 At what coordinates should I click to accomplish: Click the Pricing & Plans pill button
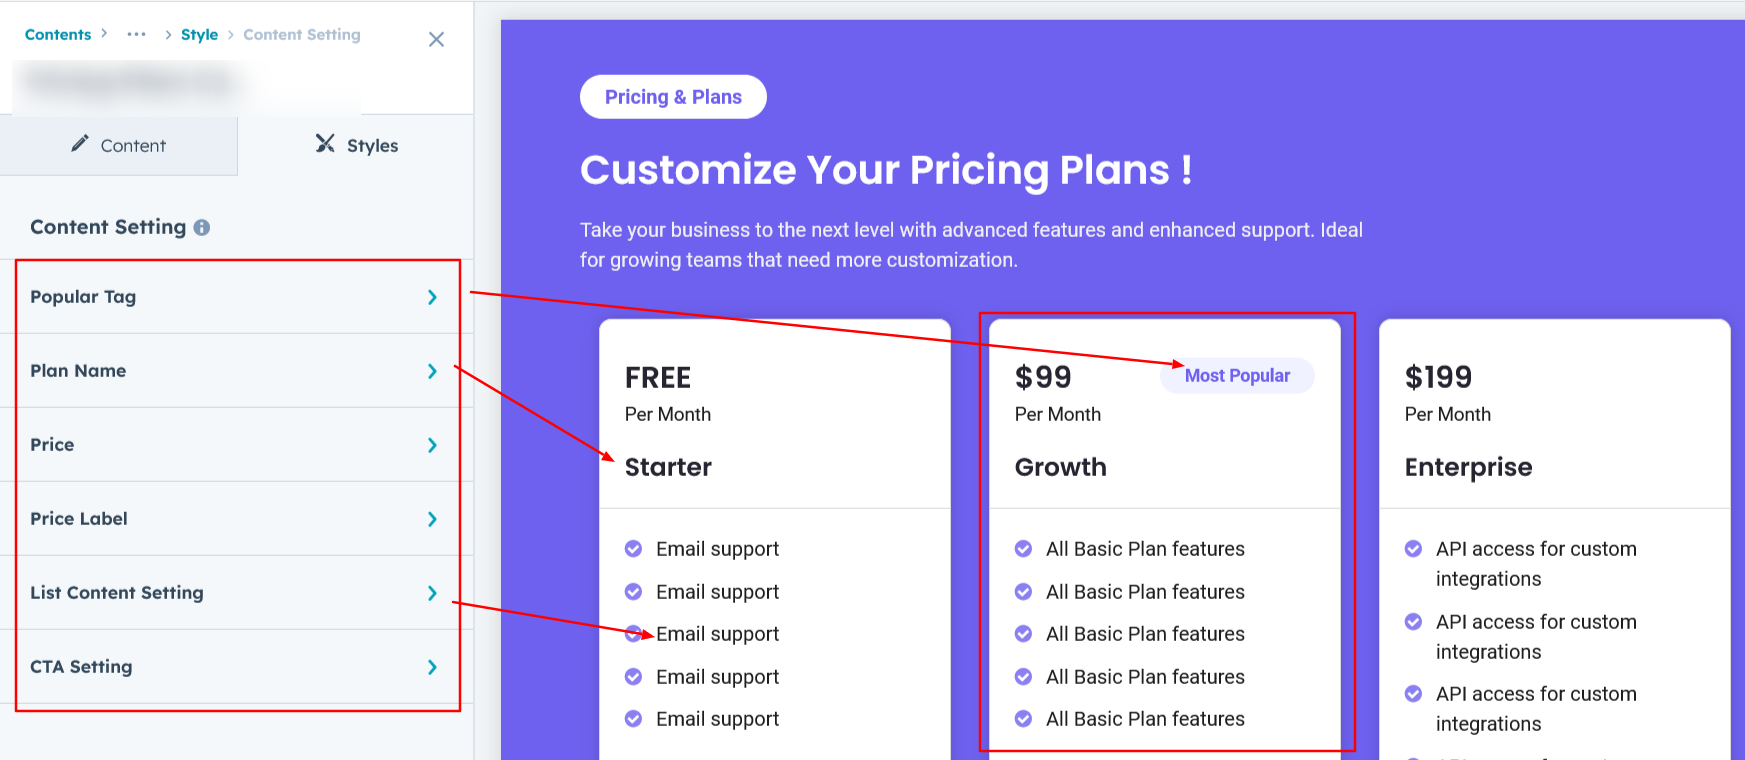coord(673,97)
